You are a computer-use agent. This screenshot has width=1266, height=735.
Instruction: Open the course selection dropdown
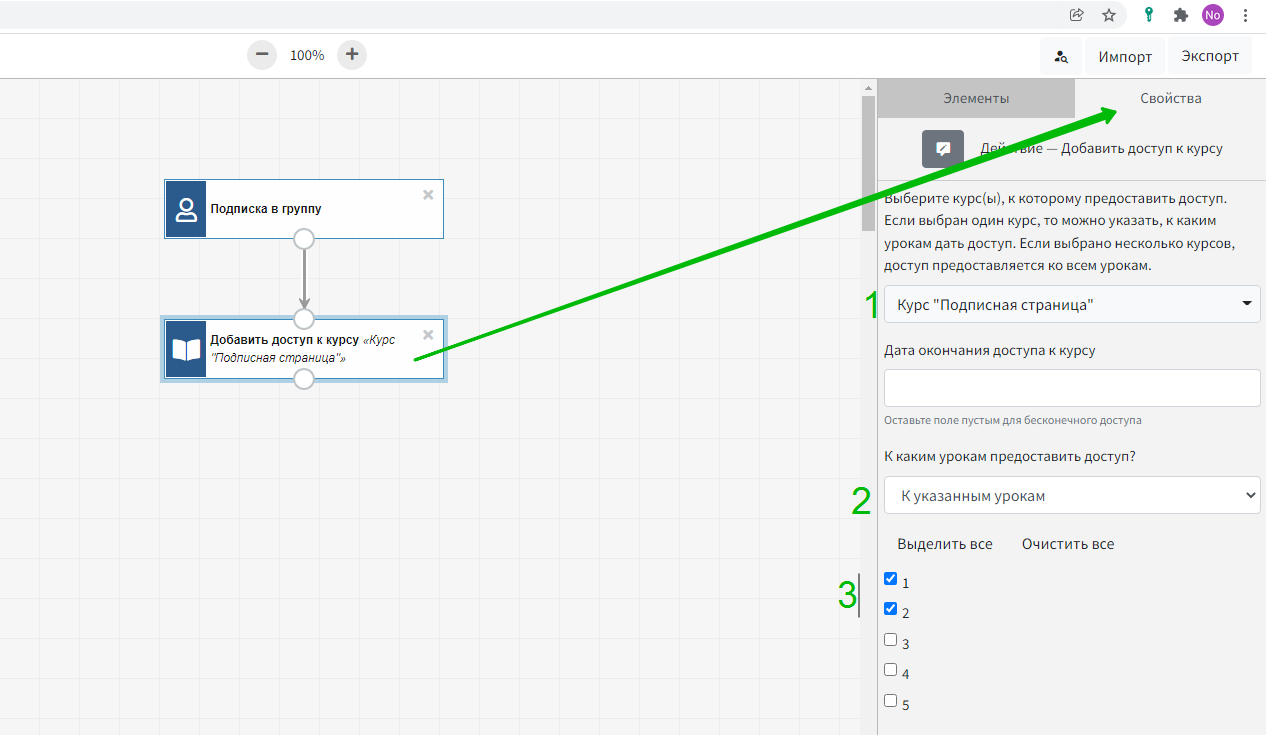(x=1071, y=304)
